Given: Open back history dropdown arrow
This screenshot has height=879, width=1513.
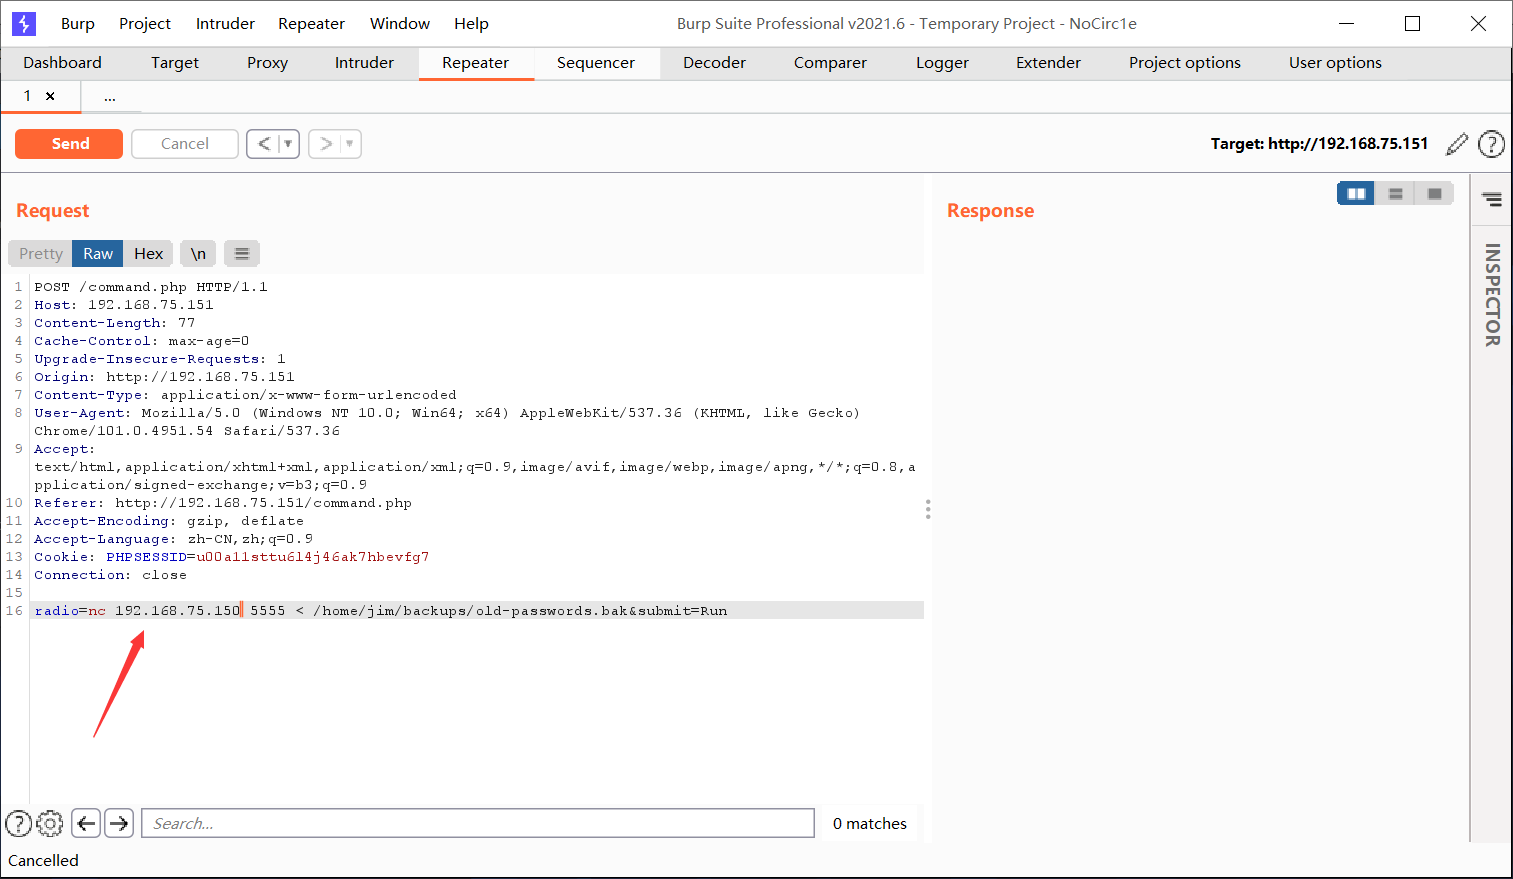Looking at the screenshot, I should pos(288,144).
